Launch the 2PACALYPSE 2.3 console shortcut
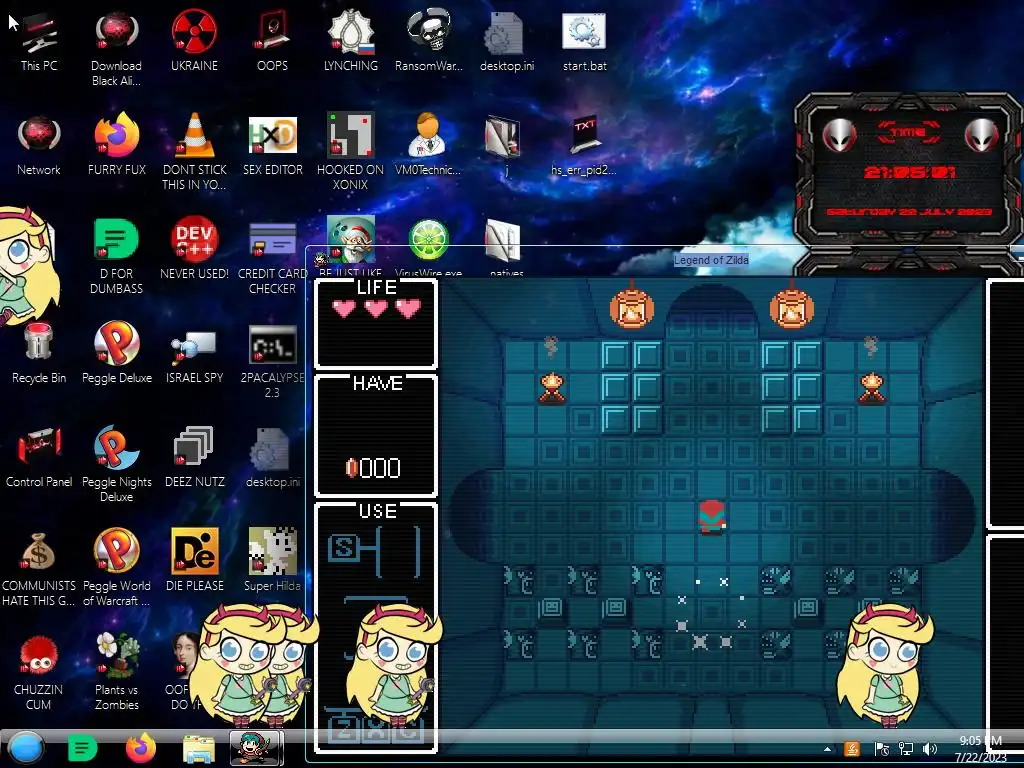 (x=272, y=360)
